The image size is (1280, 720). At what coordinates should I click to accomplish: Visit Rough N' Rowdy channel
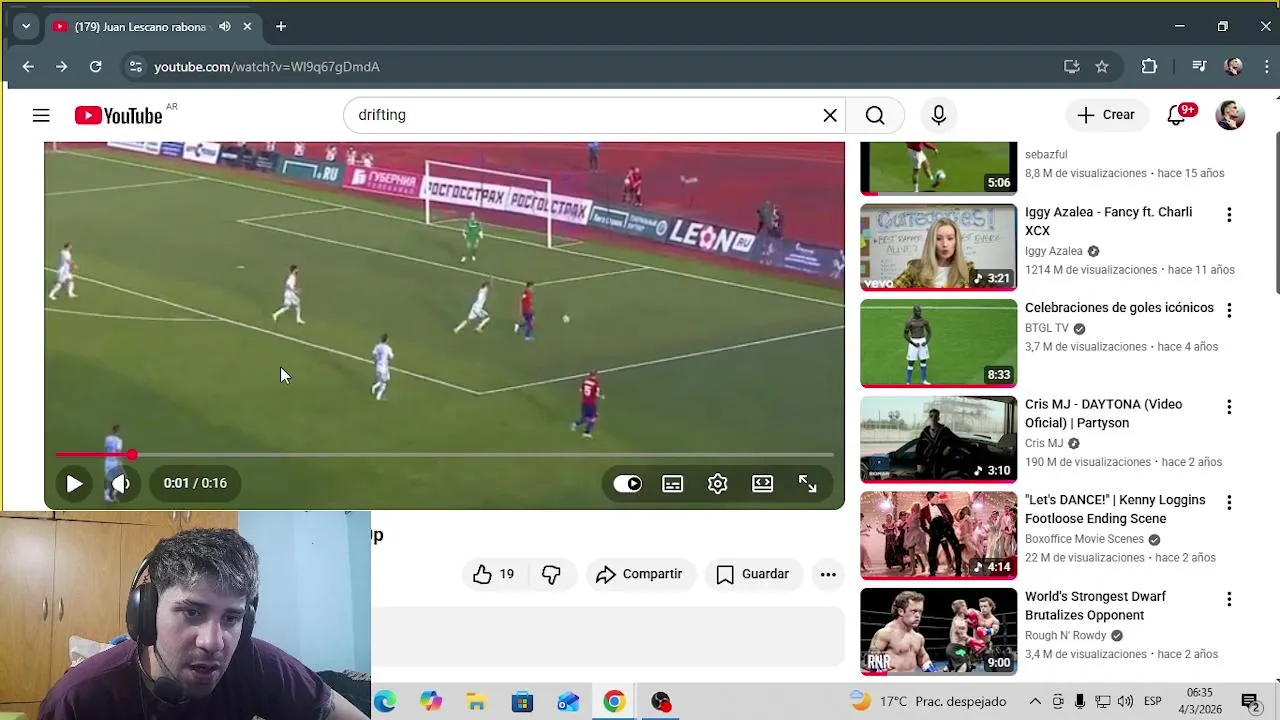(x=1065, y=635)
